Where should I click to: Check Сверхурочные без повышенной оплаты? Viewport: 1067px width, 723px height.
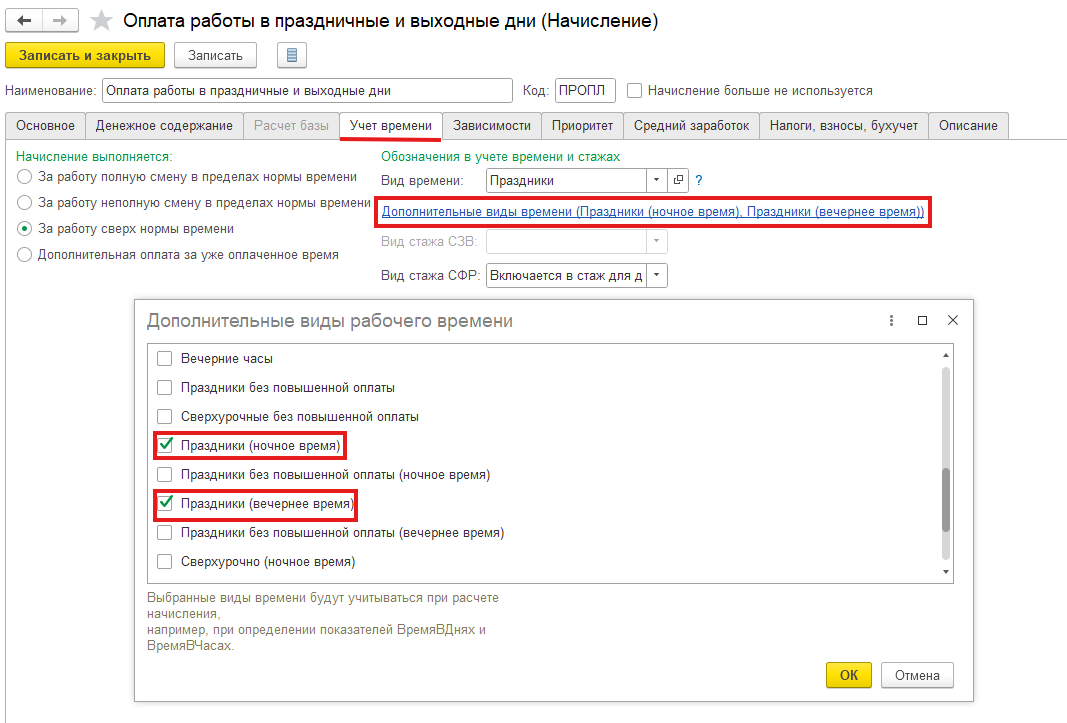(165, 417)
